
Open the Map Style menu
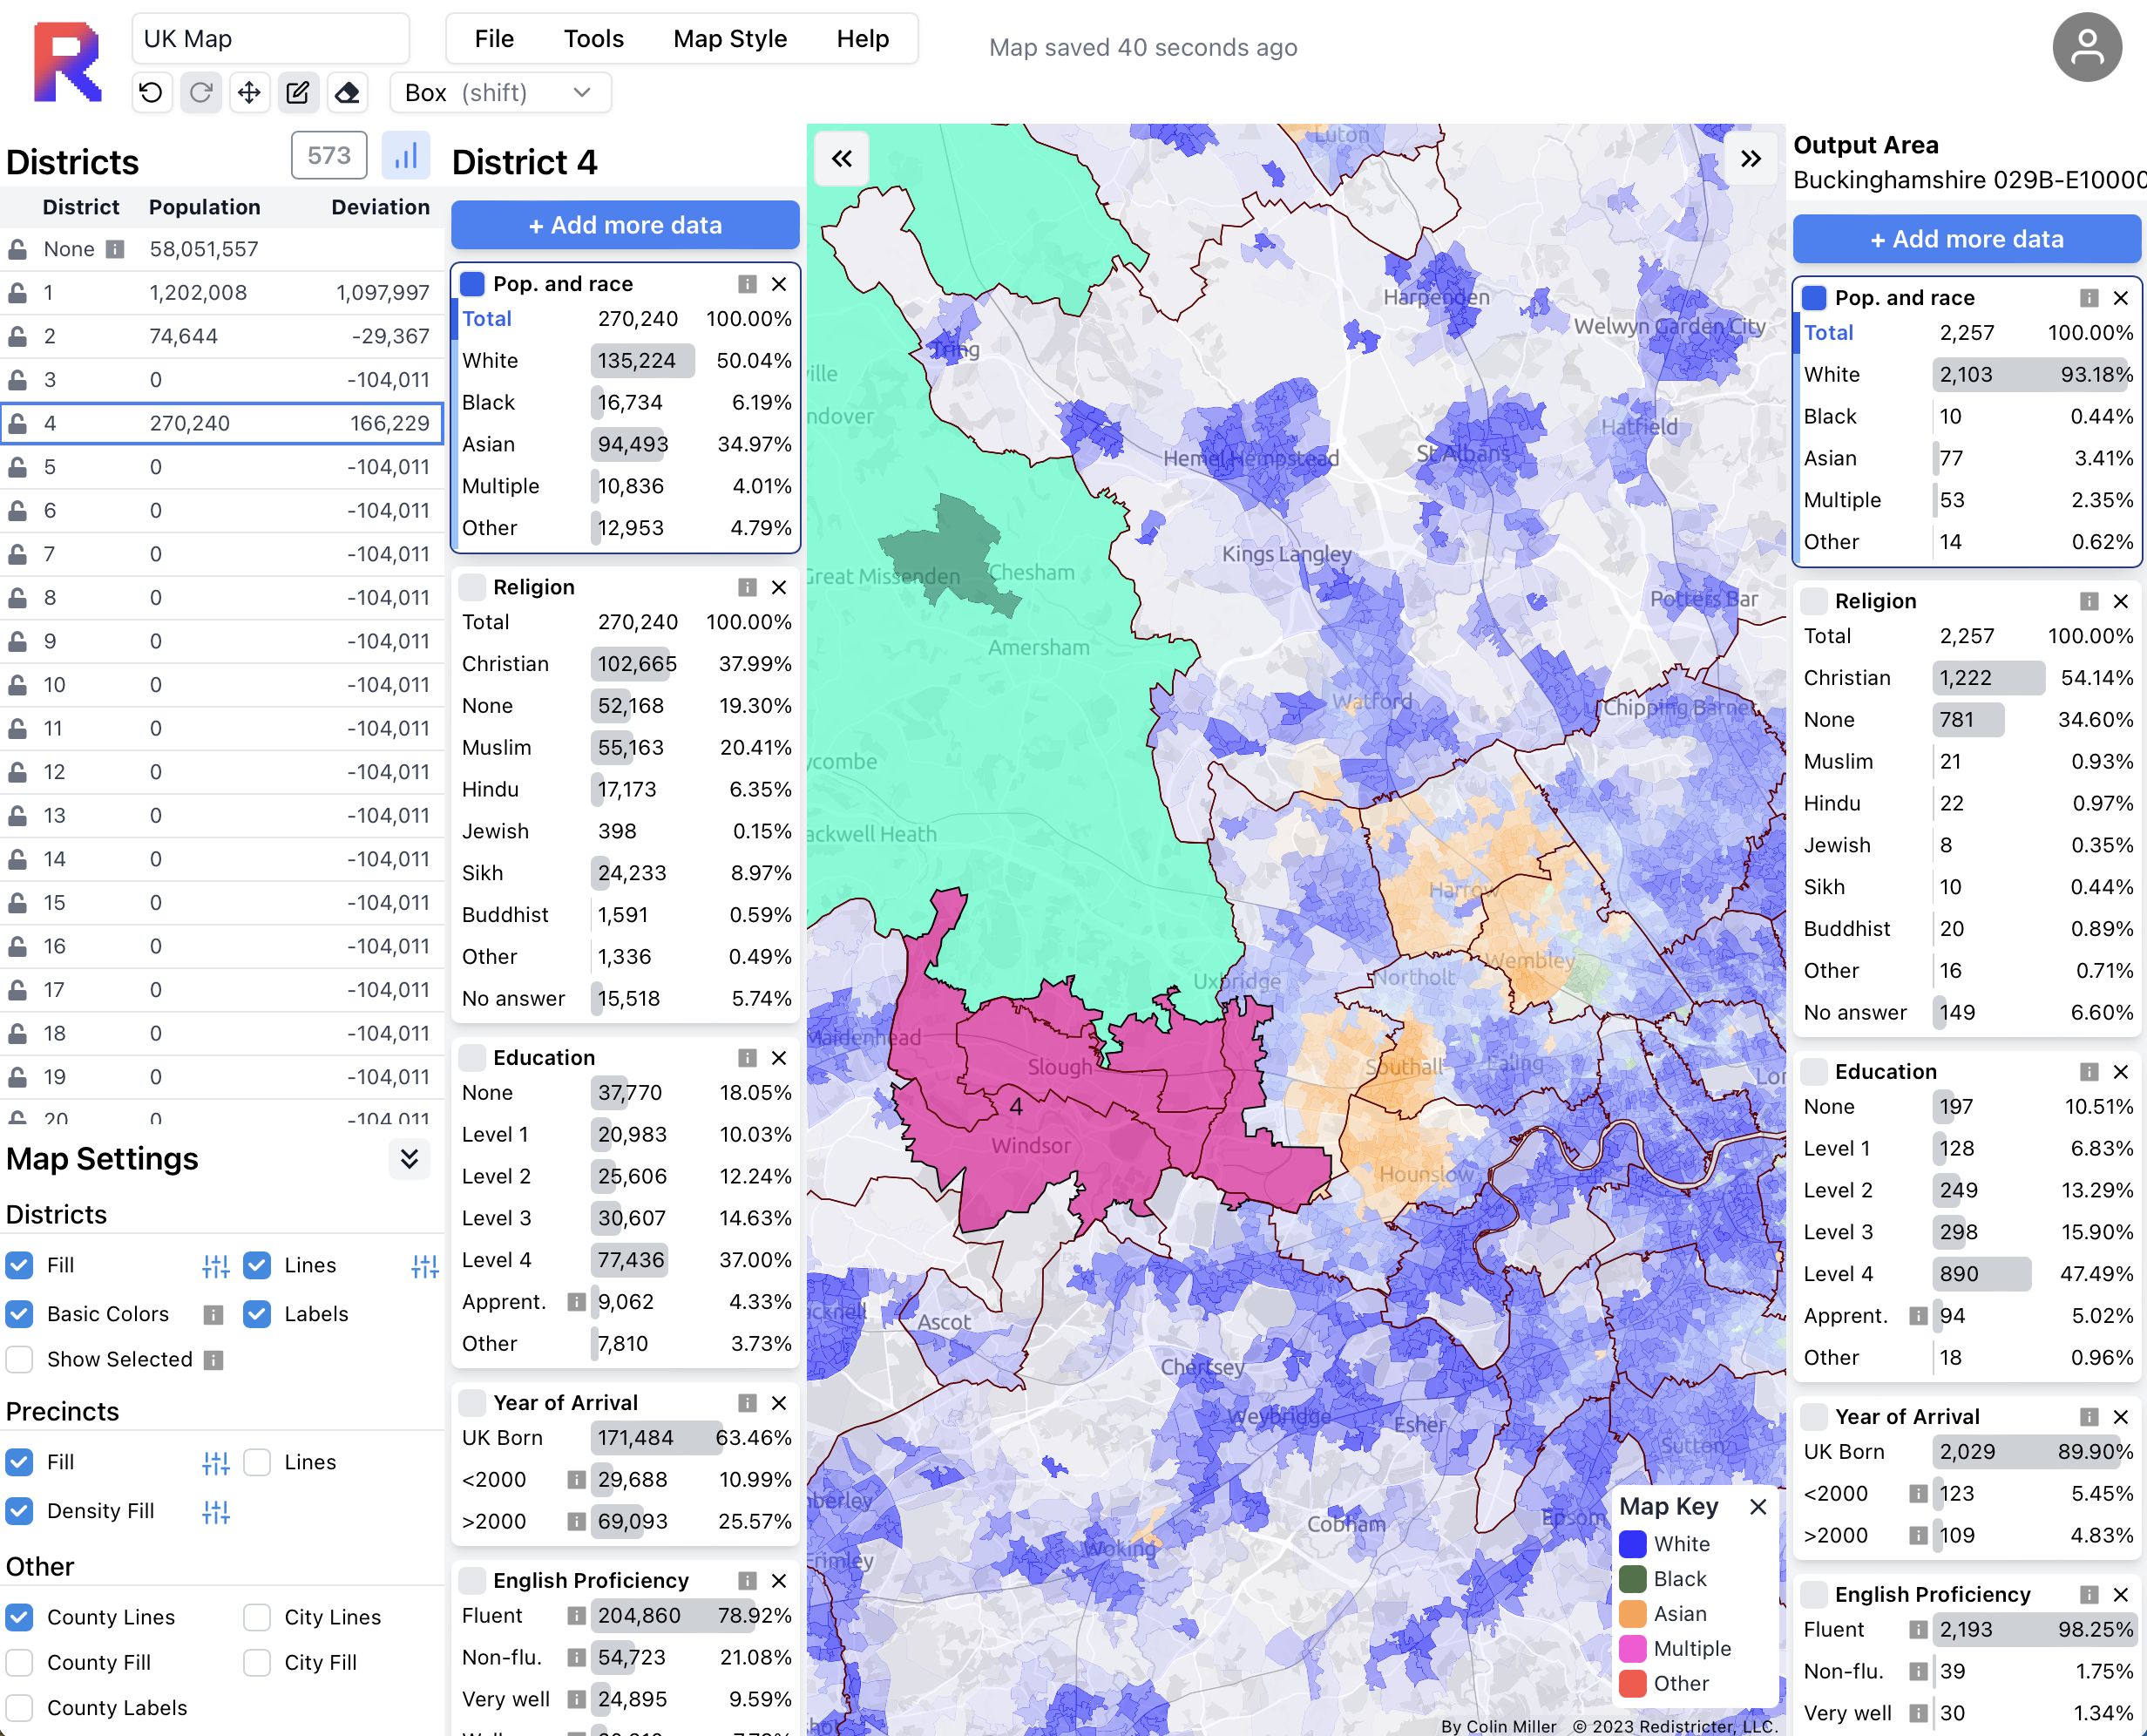coord(729,39)
